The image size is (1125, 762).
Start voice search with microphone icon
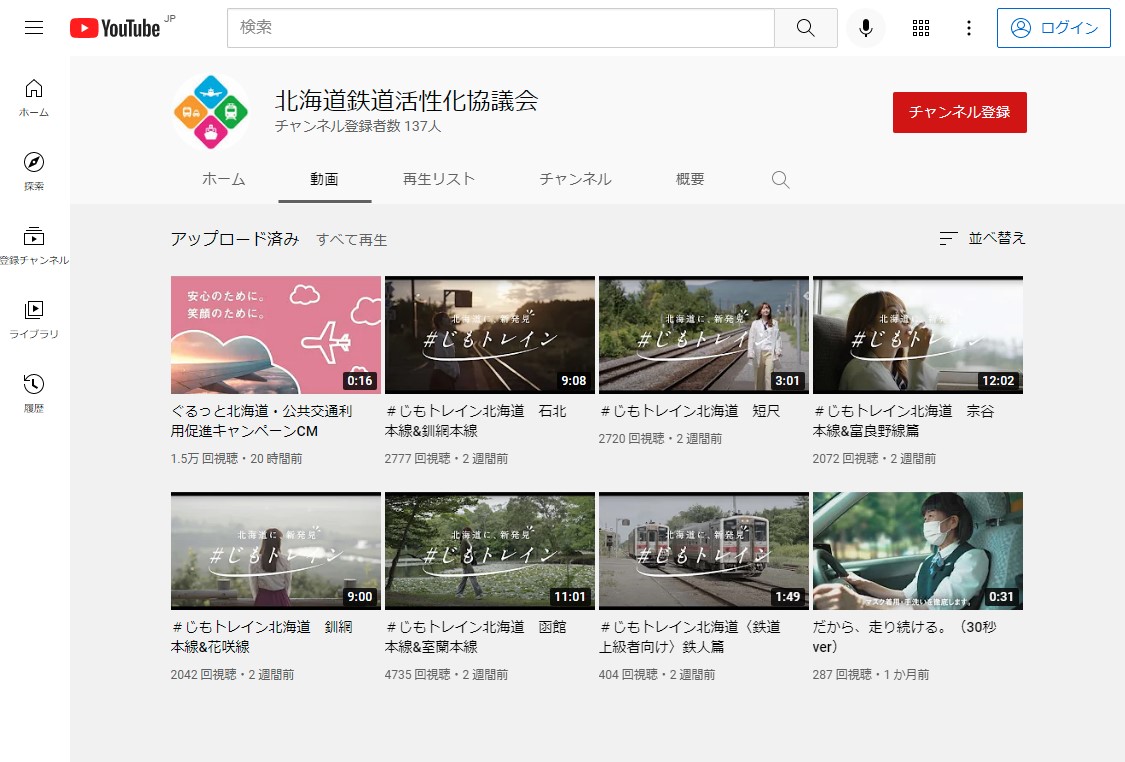[x=866, y=28]
